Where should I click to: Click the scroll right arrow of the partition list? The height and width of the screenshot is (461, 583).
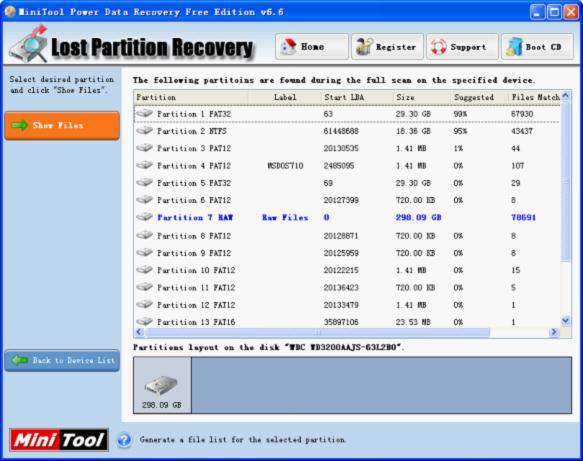554,332
